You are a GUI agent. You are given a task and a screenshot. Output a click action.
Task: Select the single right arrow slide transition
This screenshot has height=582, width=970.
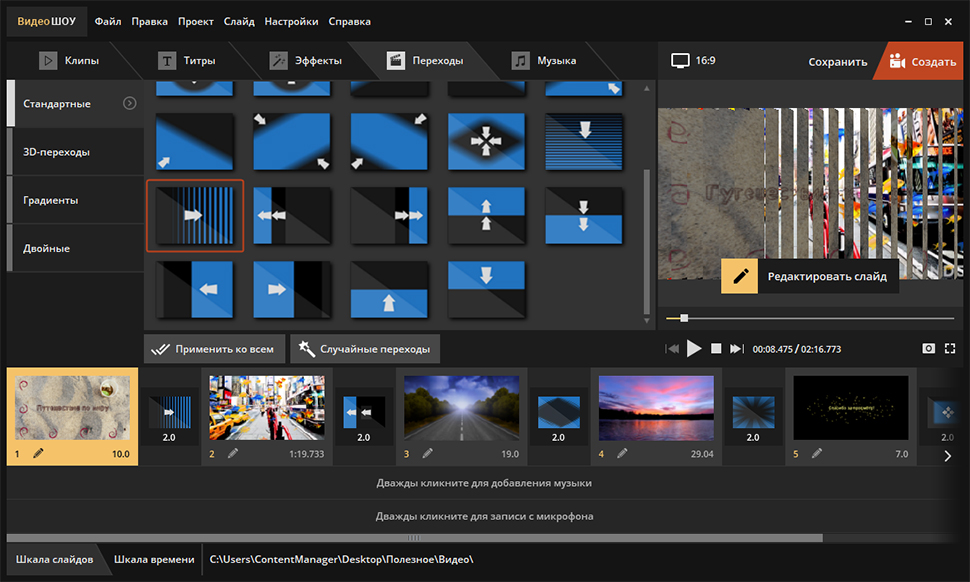(x=292, y=289)
